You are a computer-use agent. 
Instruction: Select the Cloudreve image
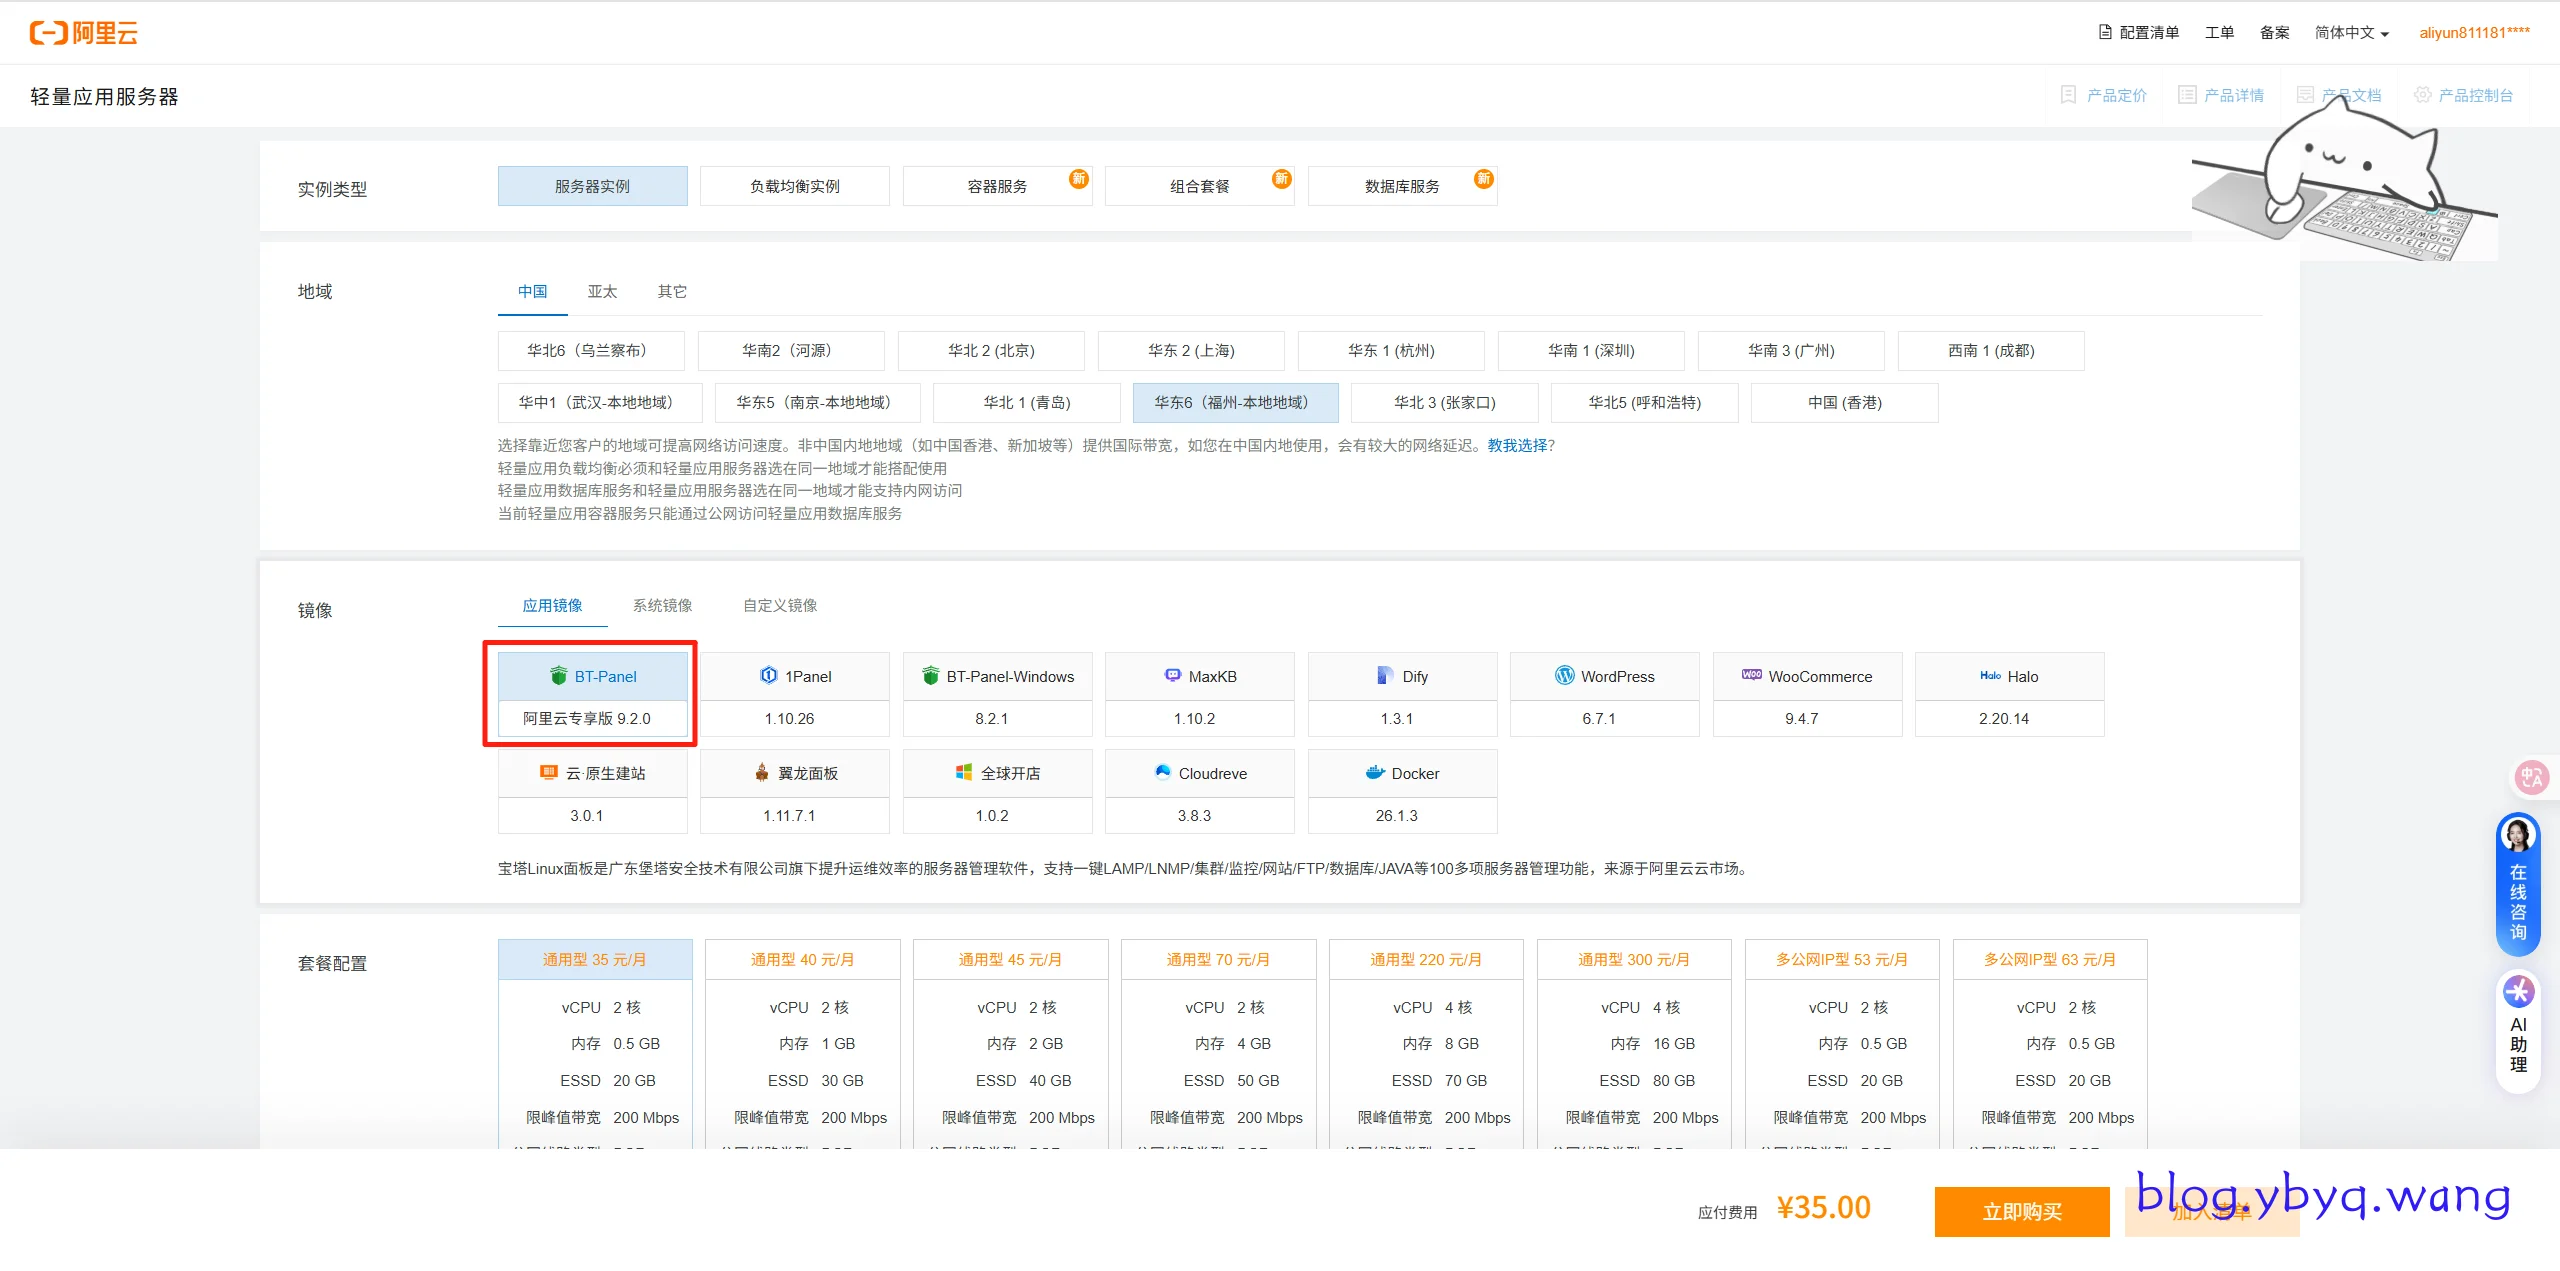1199,774
